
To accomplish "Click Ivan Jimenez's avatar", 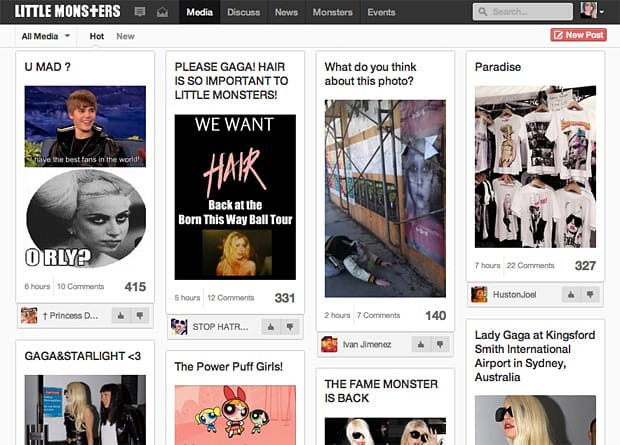I will (329, 345).
